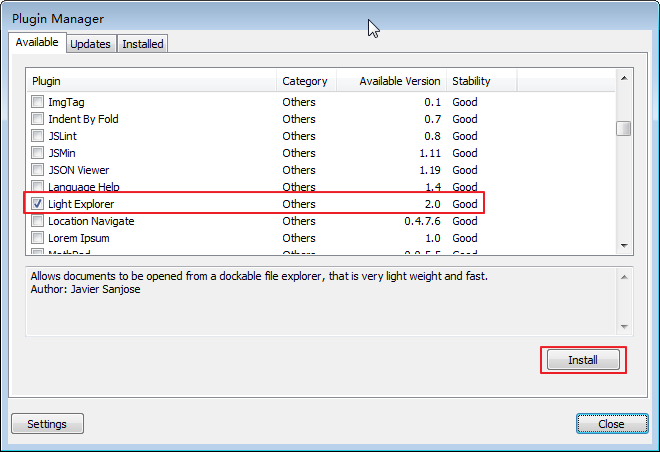Select the Available tab
Viewport: 660px width, 452px height.
pos(38,43)
